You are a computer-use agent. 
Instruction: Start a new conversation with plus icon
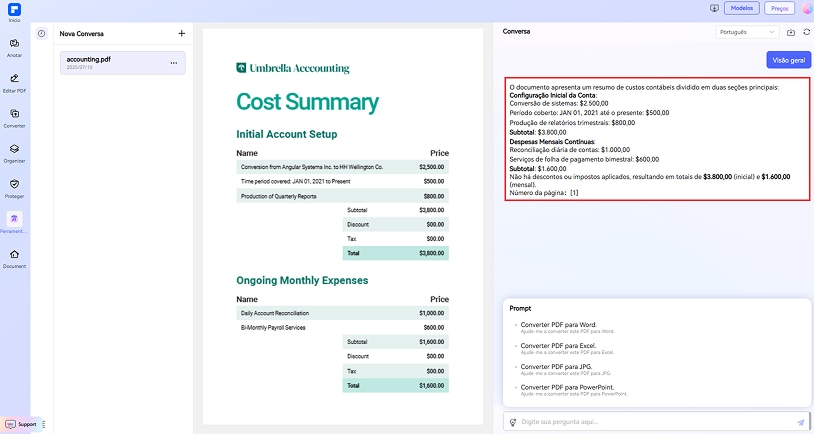click(x=182, y=33)
